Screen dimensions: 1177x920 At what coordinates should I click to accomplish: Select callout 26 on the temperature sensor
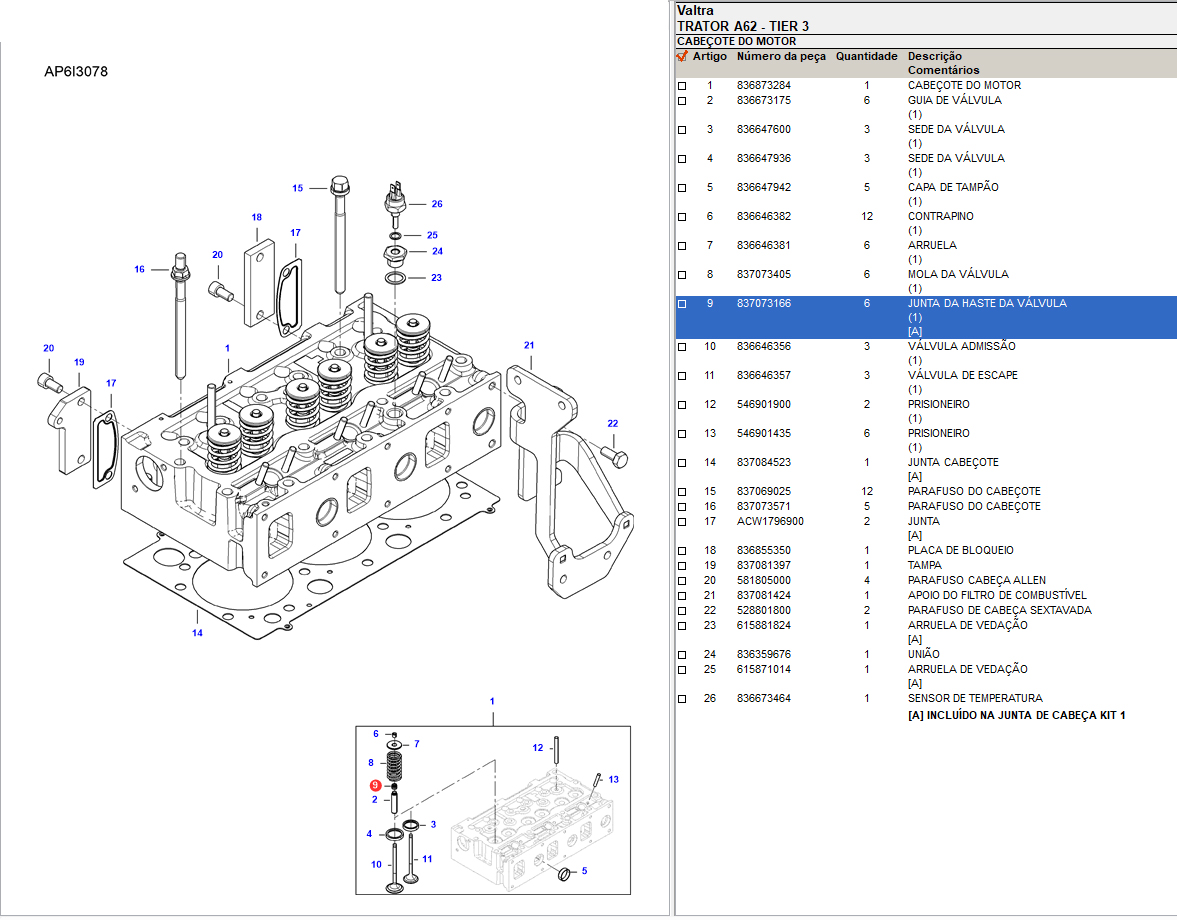point(436,204)
